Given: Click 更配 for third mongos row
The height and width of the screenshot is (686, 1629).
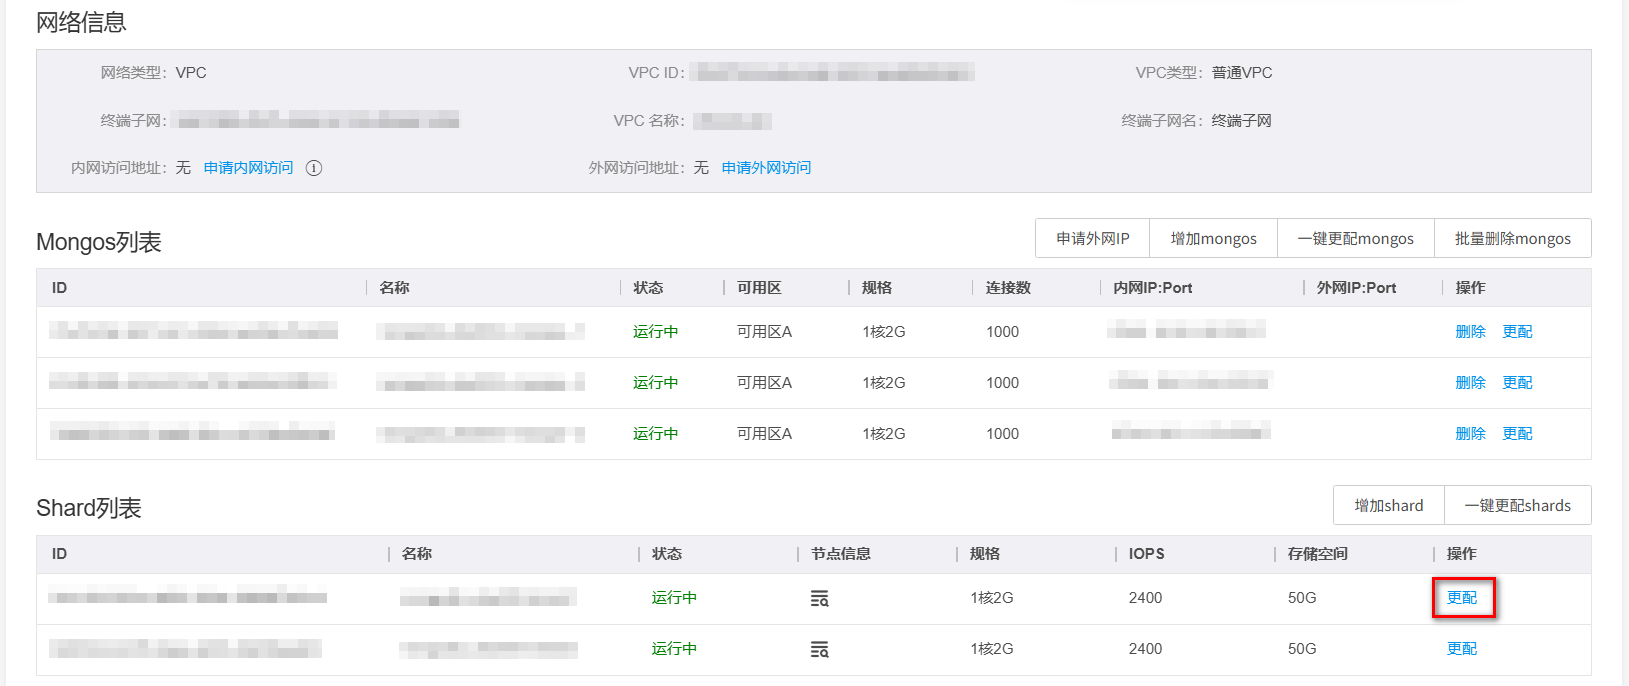Looking at the screenshot, I should point(1517,434).
